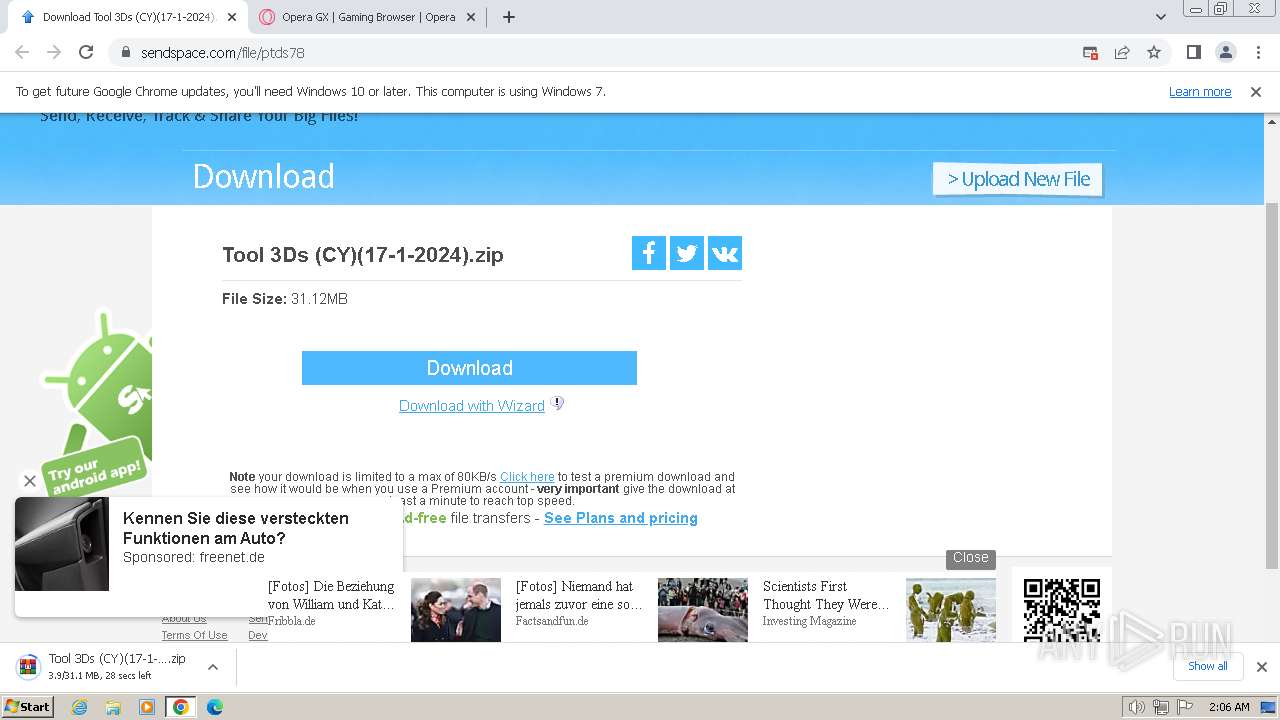View site info lock icon
The width and height of the screenshot is (1280, 720).
point(126,52)
